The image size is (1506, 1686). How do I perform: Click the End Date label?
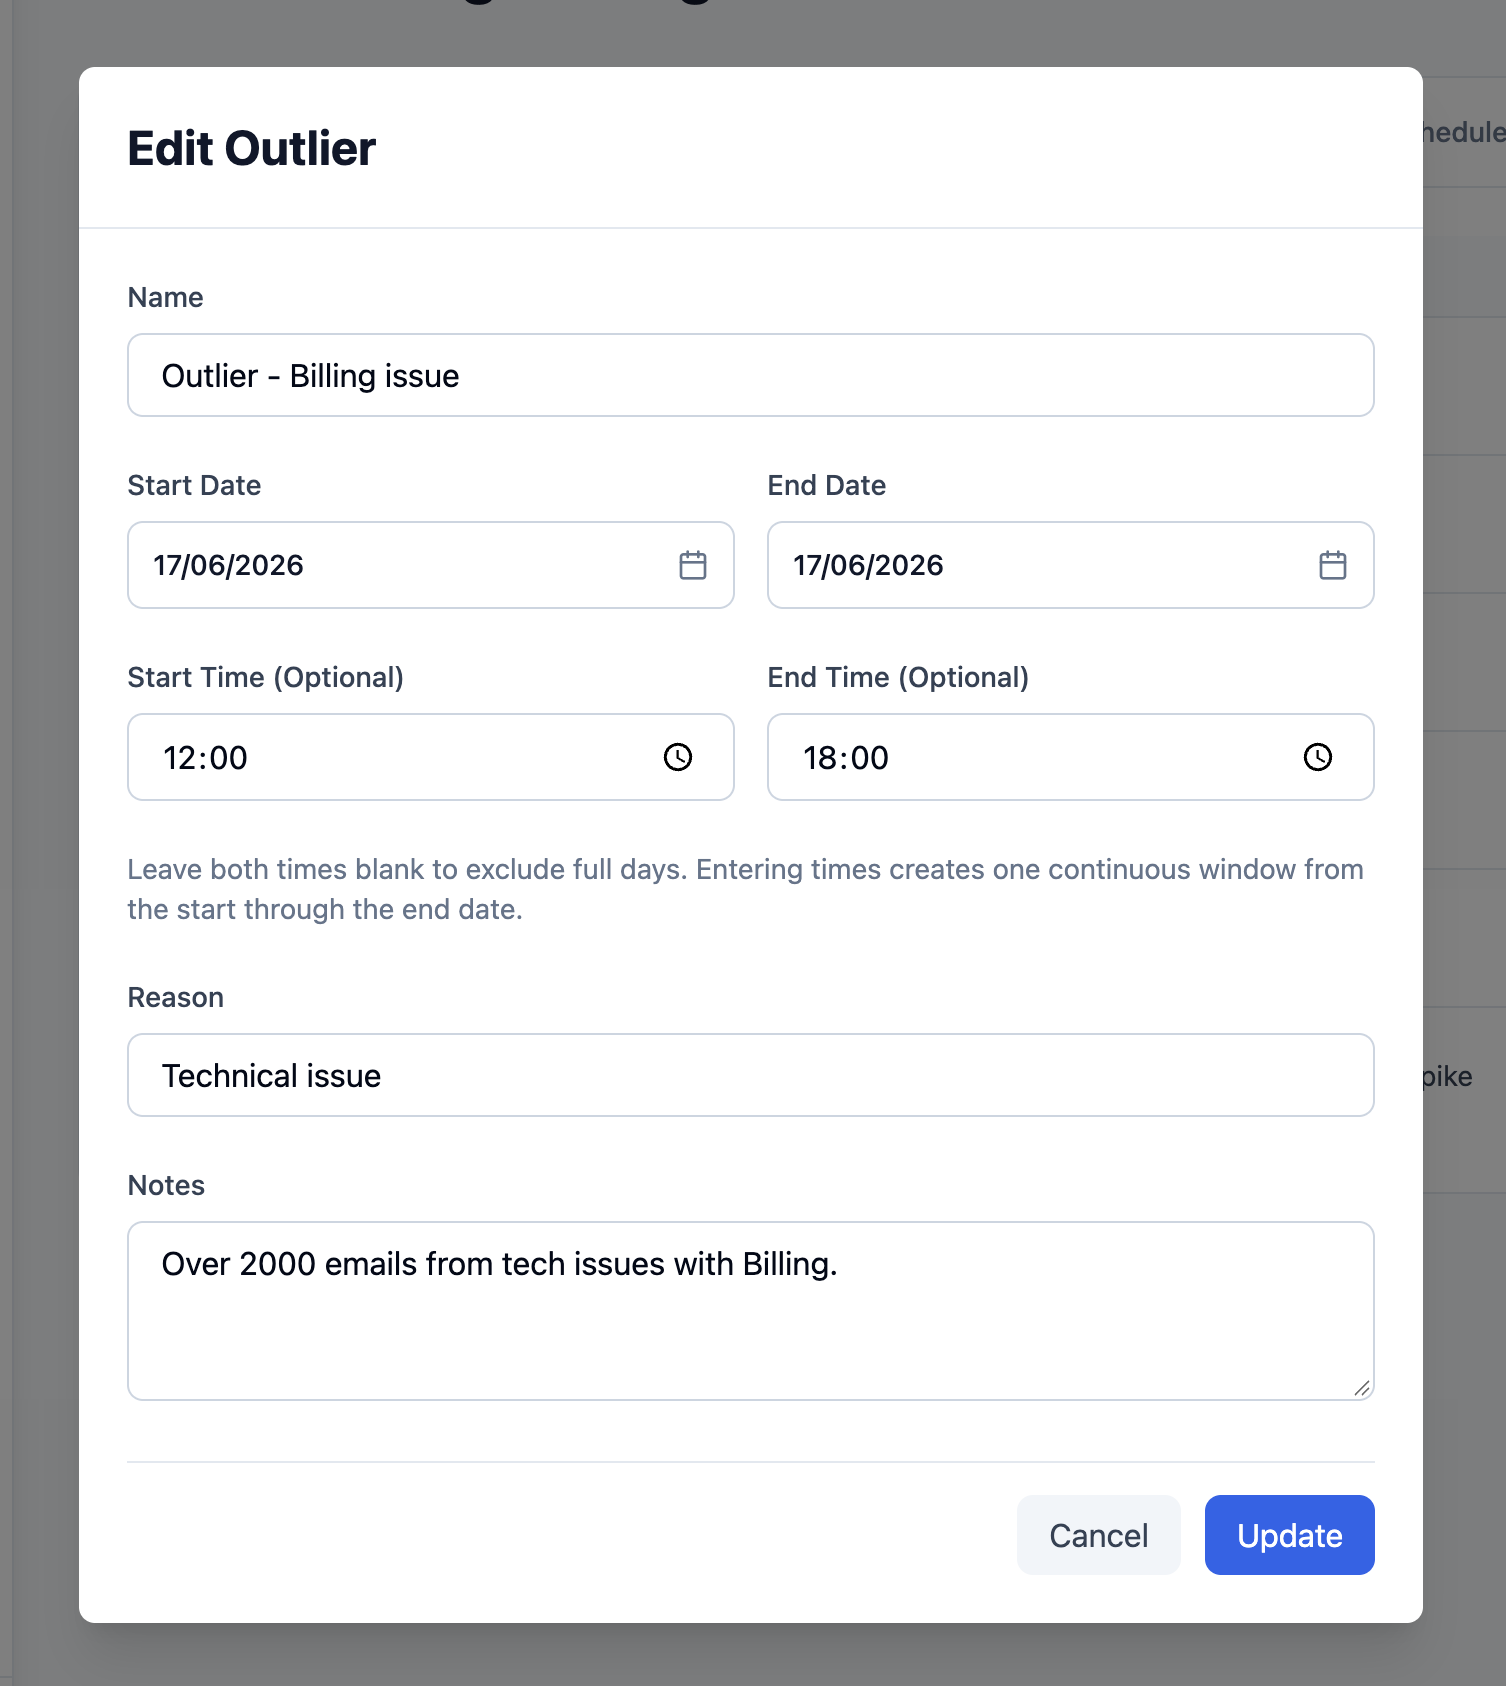(x=827, y=485)
